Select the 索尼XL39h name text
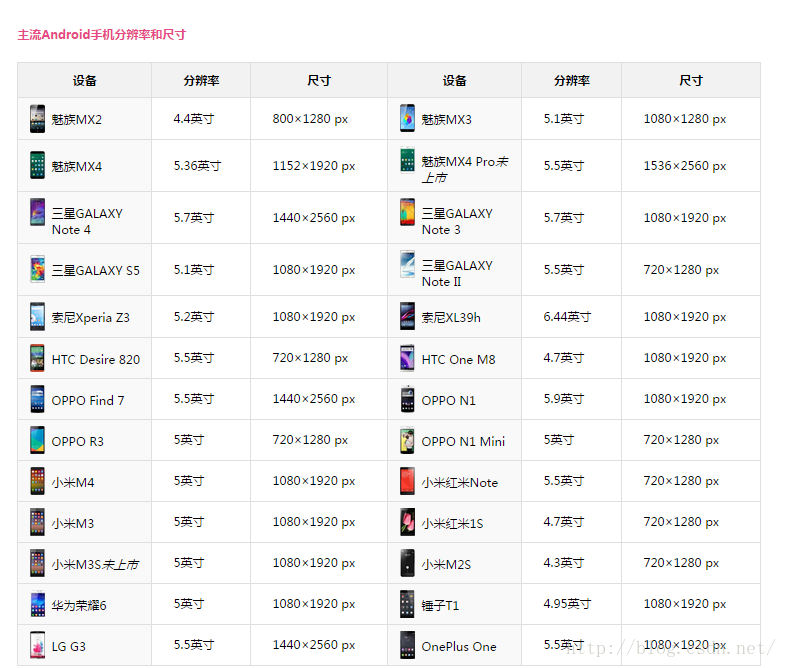The width and height of the screenshot is (787, 668). (x=451, y=318)
